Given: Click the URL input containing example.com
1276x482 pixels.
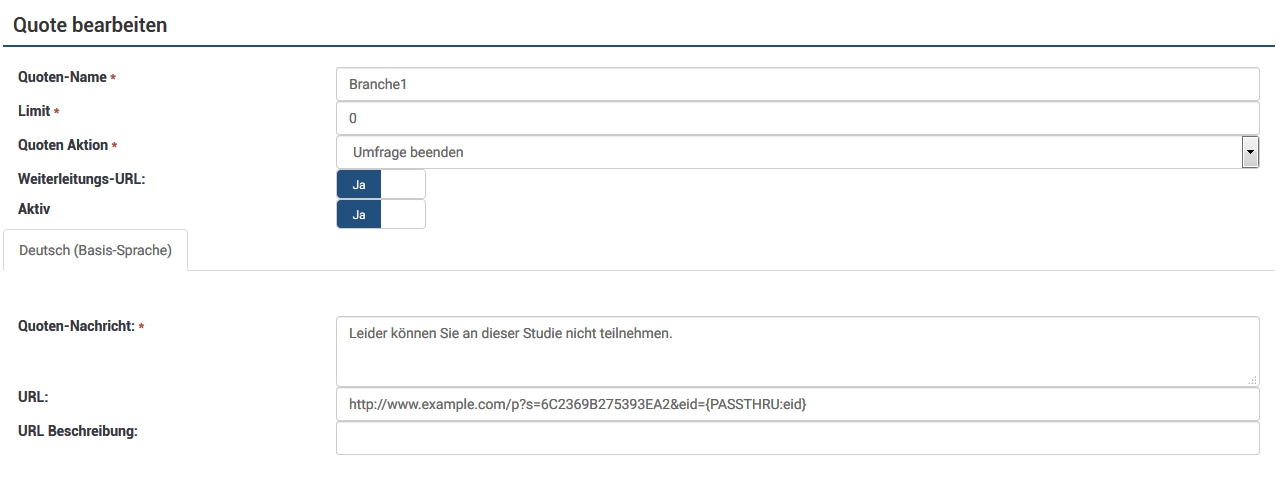Looking at the screenshot, I should [796, 405].
